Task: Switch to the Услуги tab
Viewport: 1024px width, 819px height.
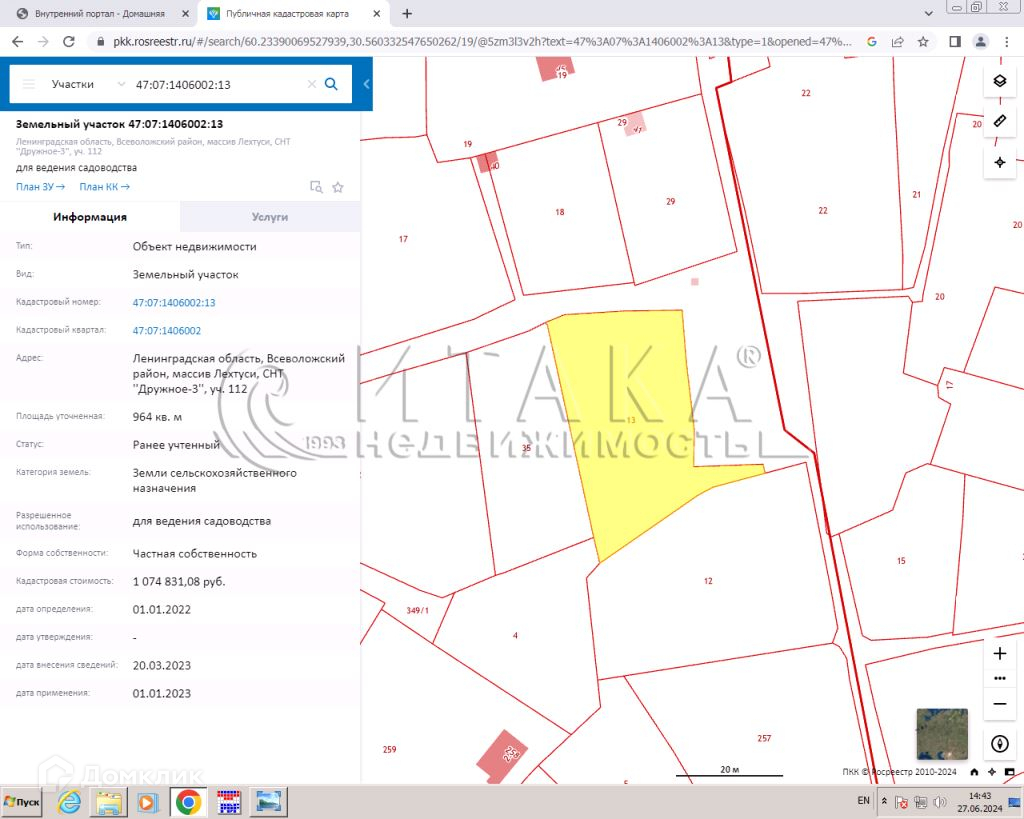Action: [x=270, y=217]
